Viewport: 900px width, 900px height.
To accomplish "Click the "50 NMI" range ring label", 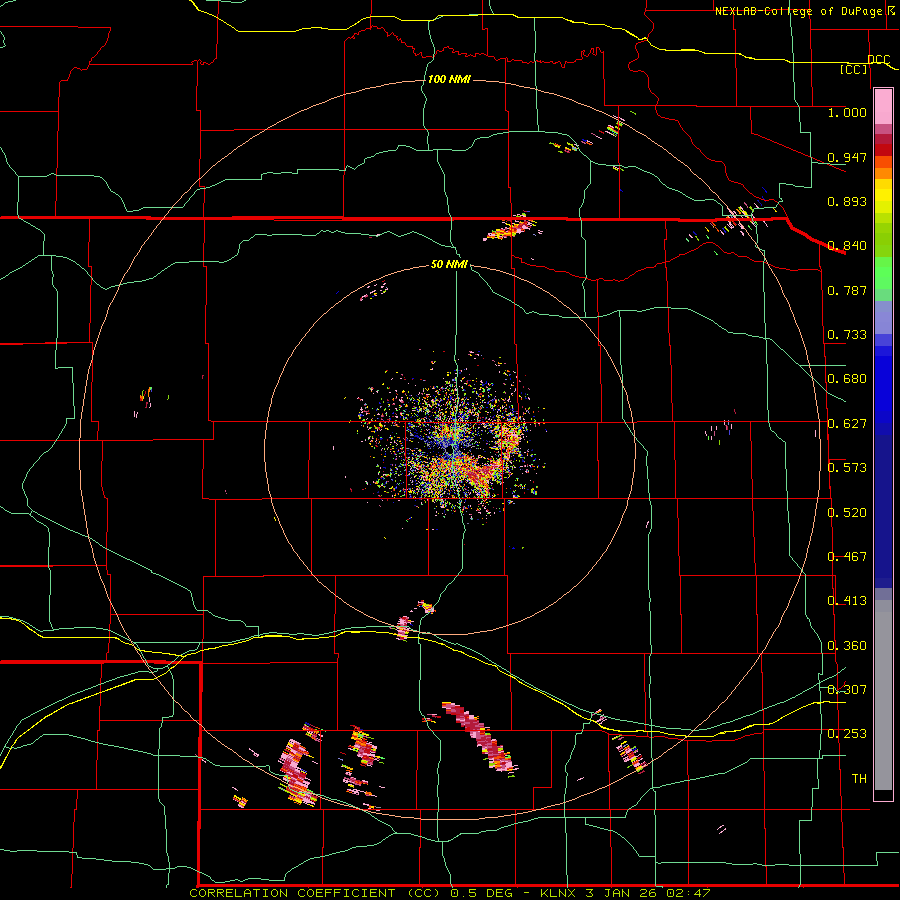I will pyautogui.click(x=449, y=264).
